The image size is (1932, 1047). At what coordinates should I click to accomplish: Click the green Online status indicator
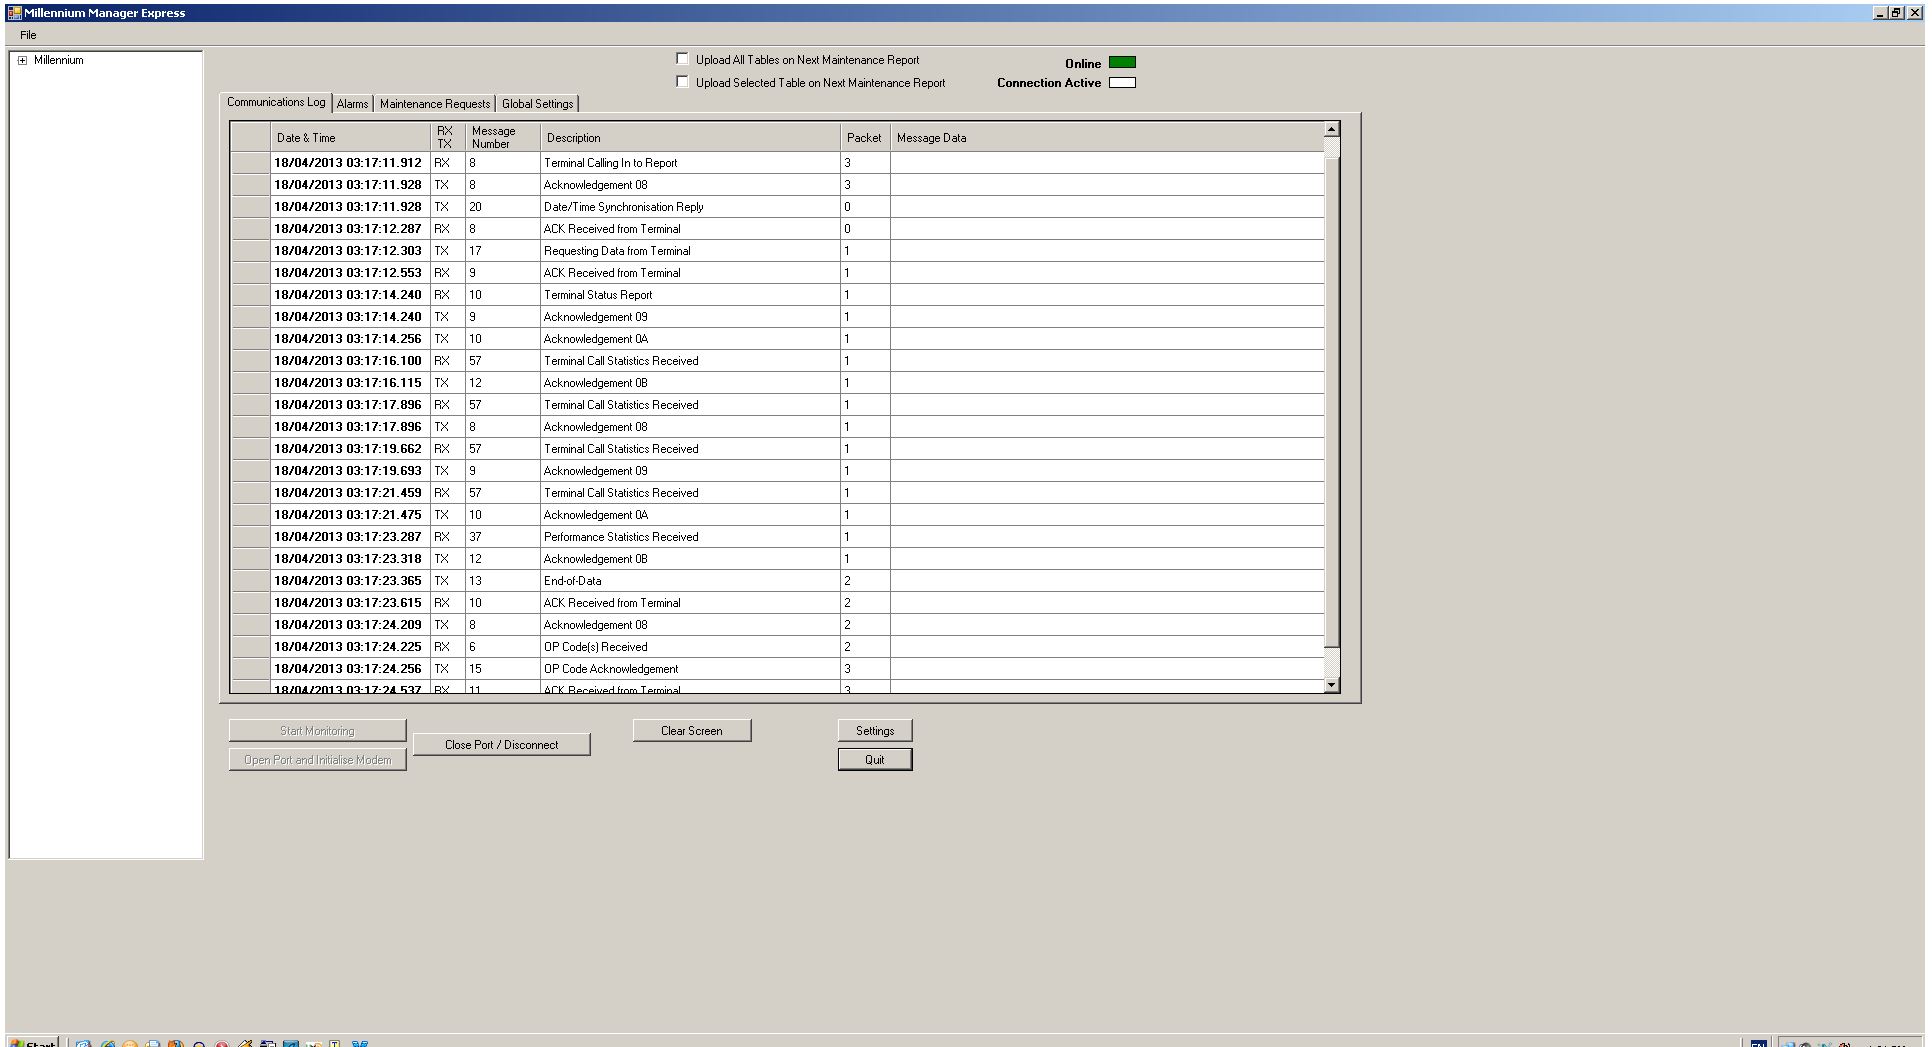[1122, 62]
